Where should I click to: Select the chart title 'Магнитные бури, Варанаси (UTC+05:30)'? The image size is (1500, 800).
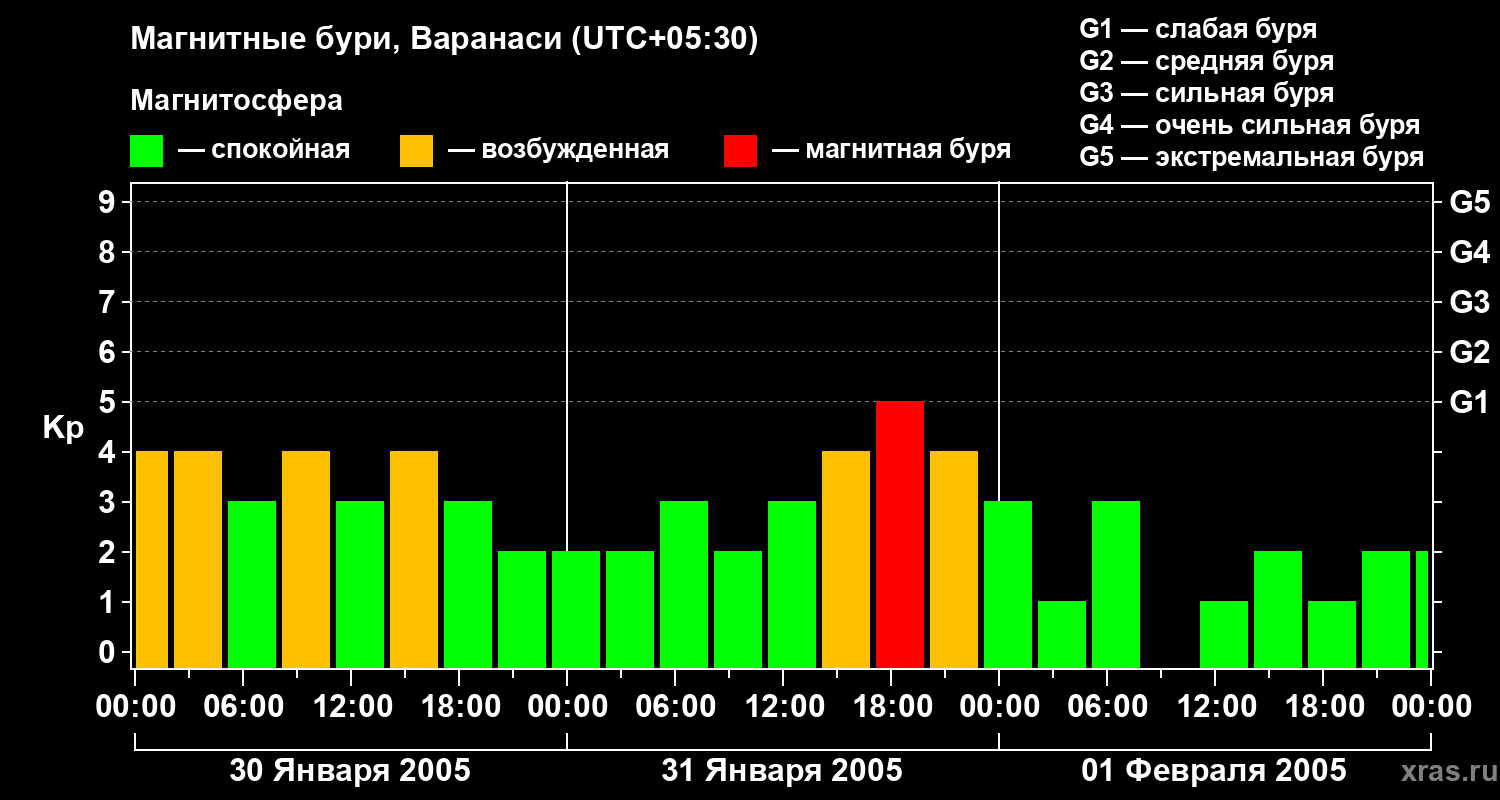click(x=444, y=39)
